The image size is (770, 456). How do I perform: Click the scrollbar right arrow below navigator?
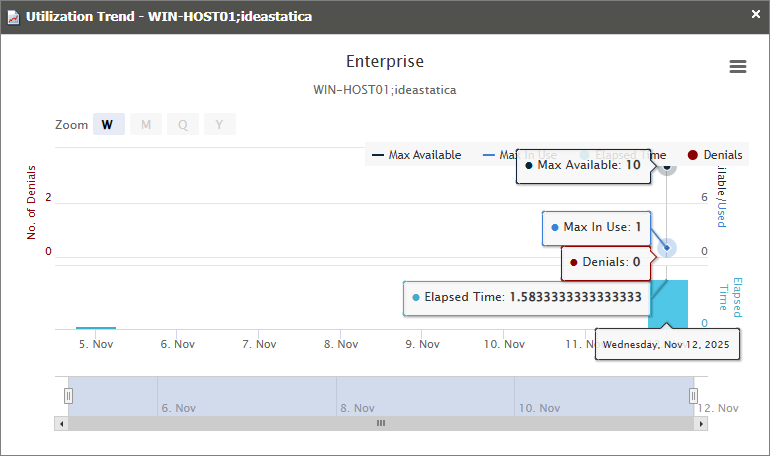coord(701,423)
